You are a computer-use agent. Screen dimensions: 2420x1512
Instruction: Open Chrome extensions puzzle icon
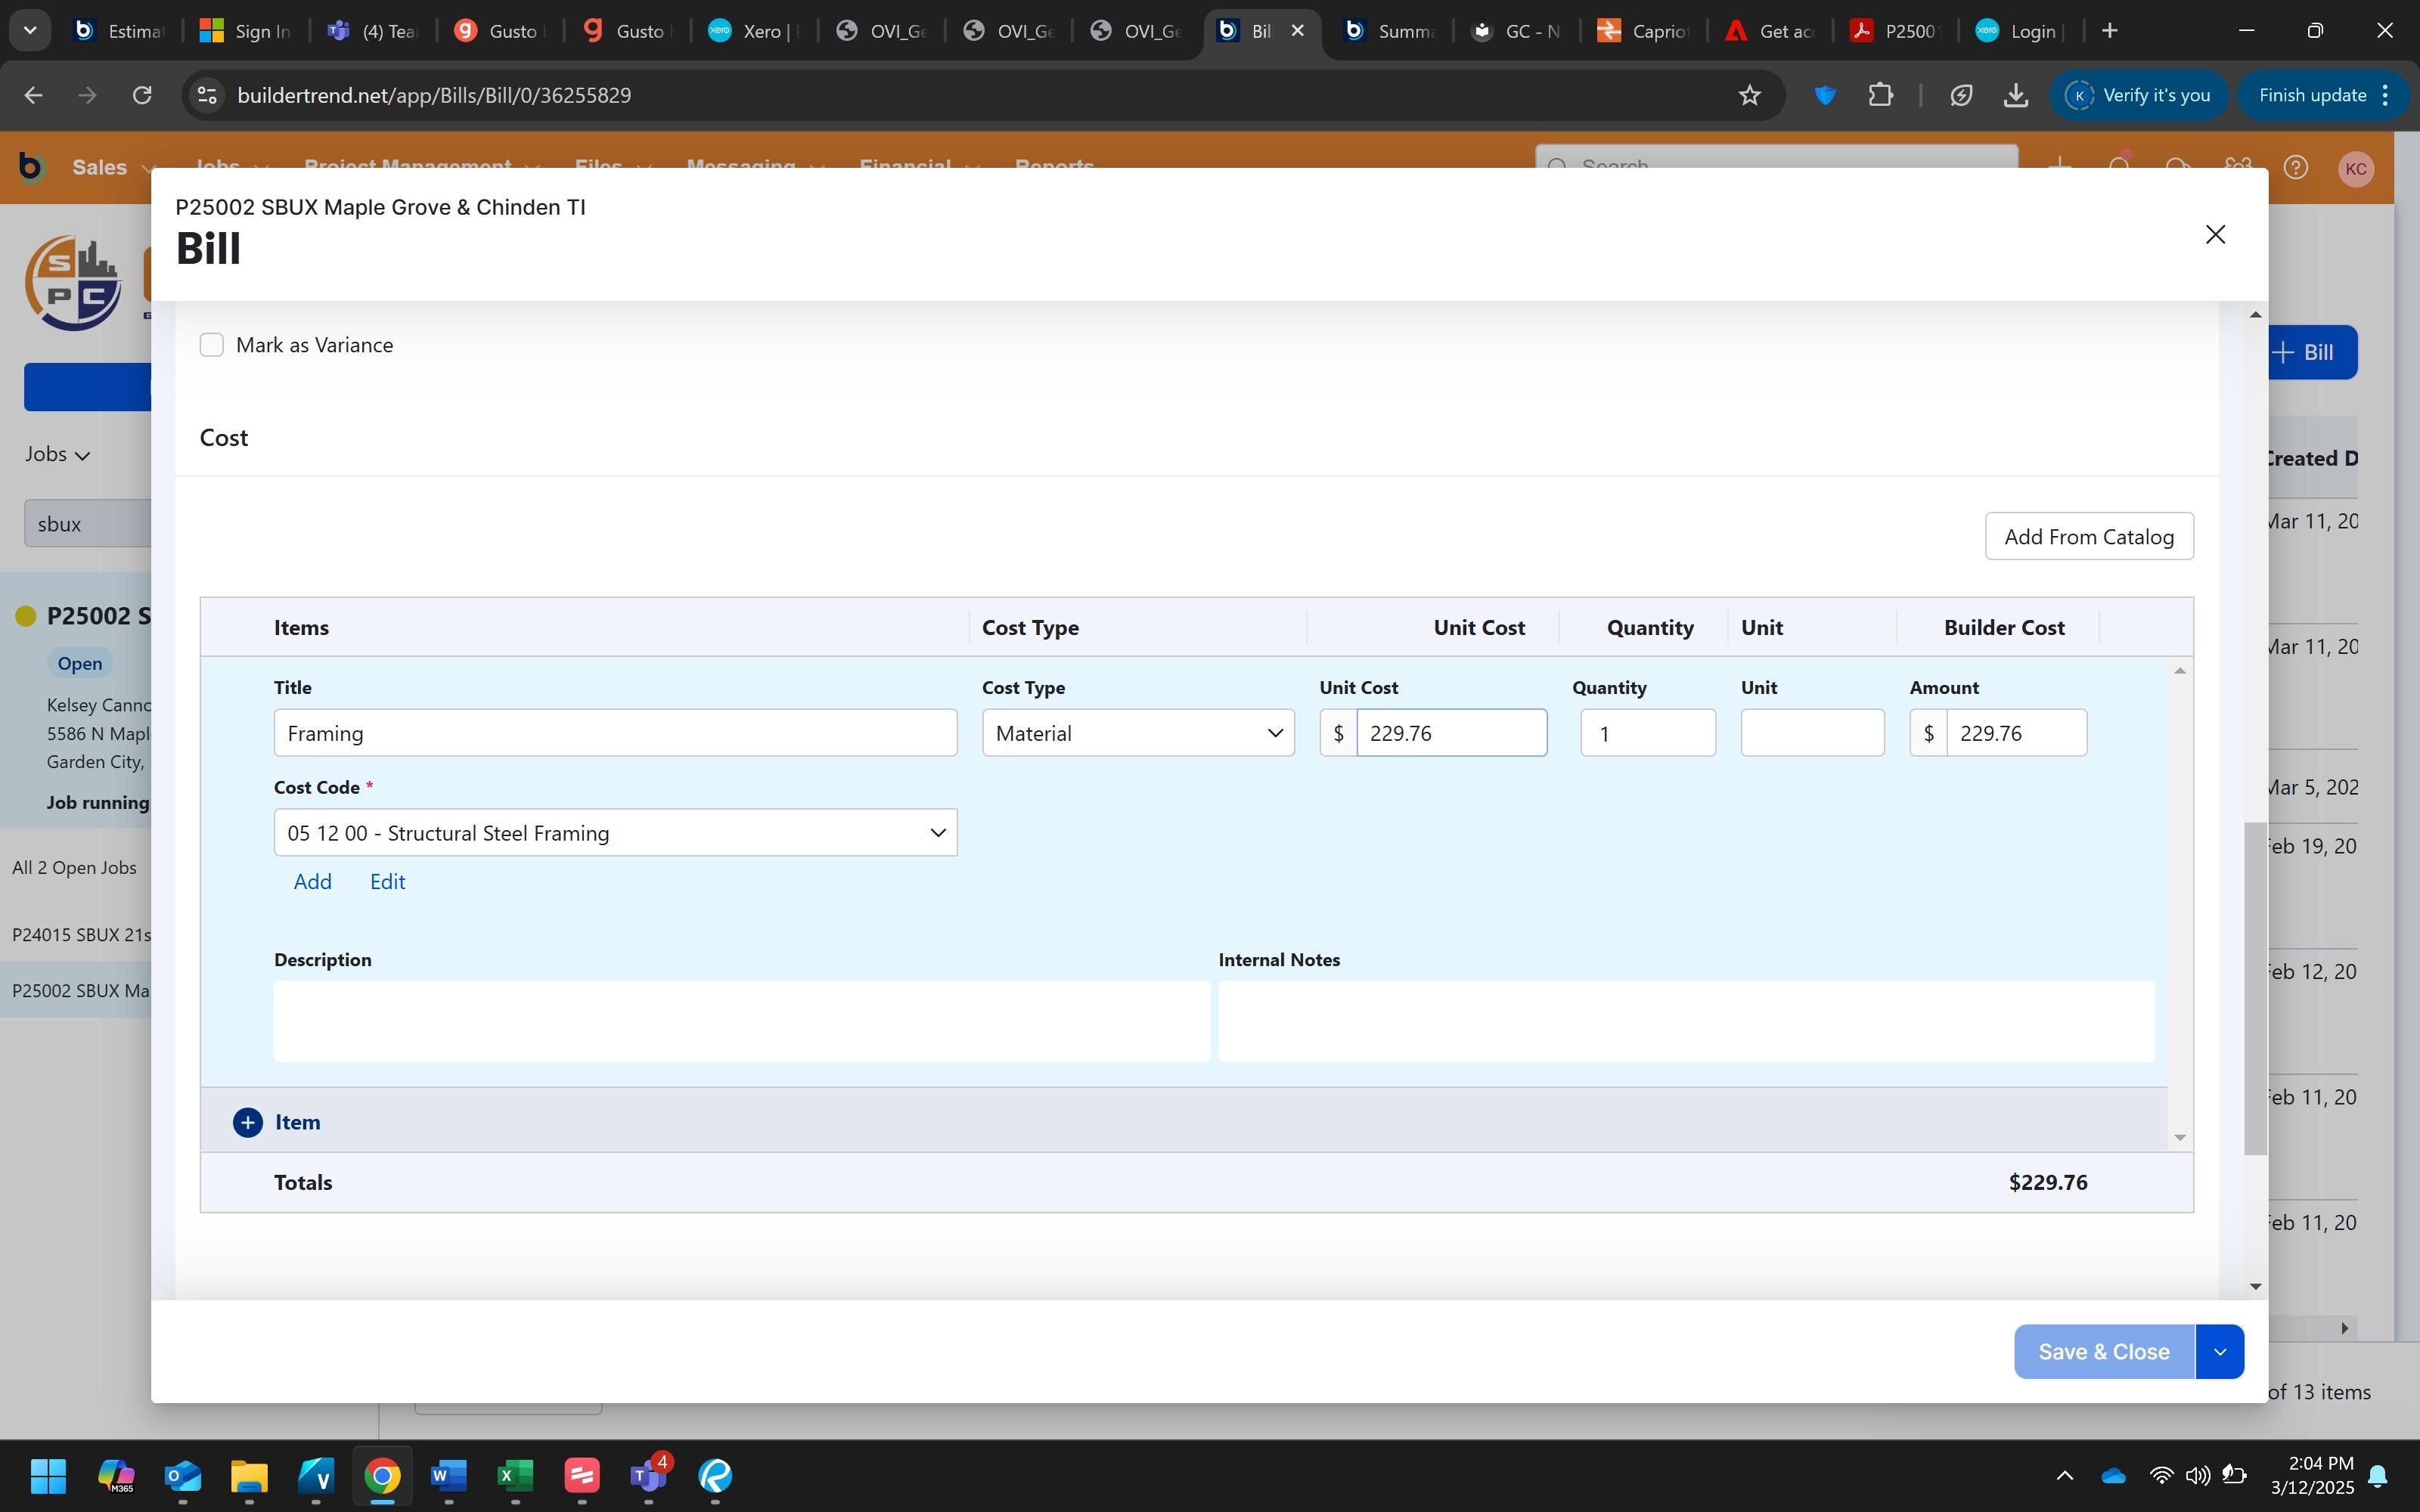(x=1880, y=95)
